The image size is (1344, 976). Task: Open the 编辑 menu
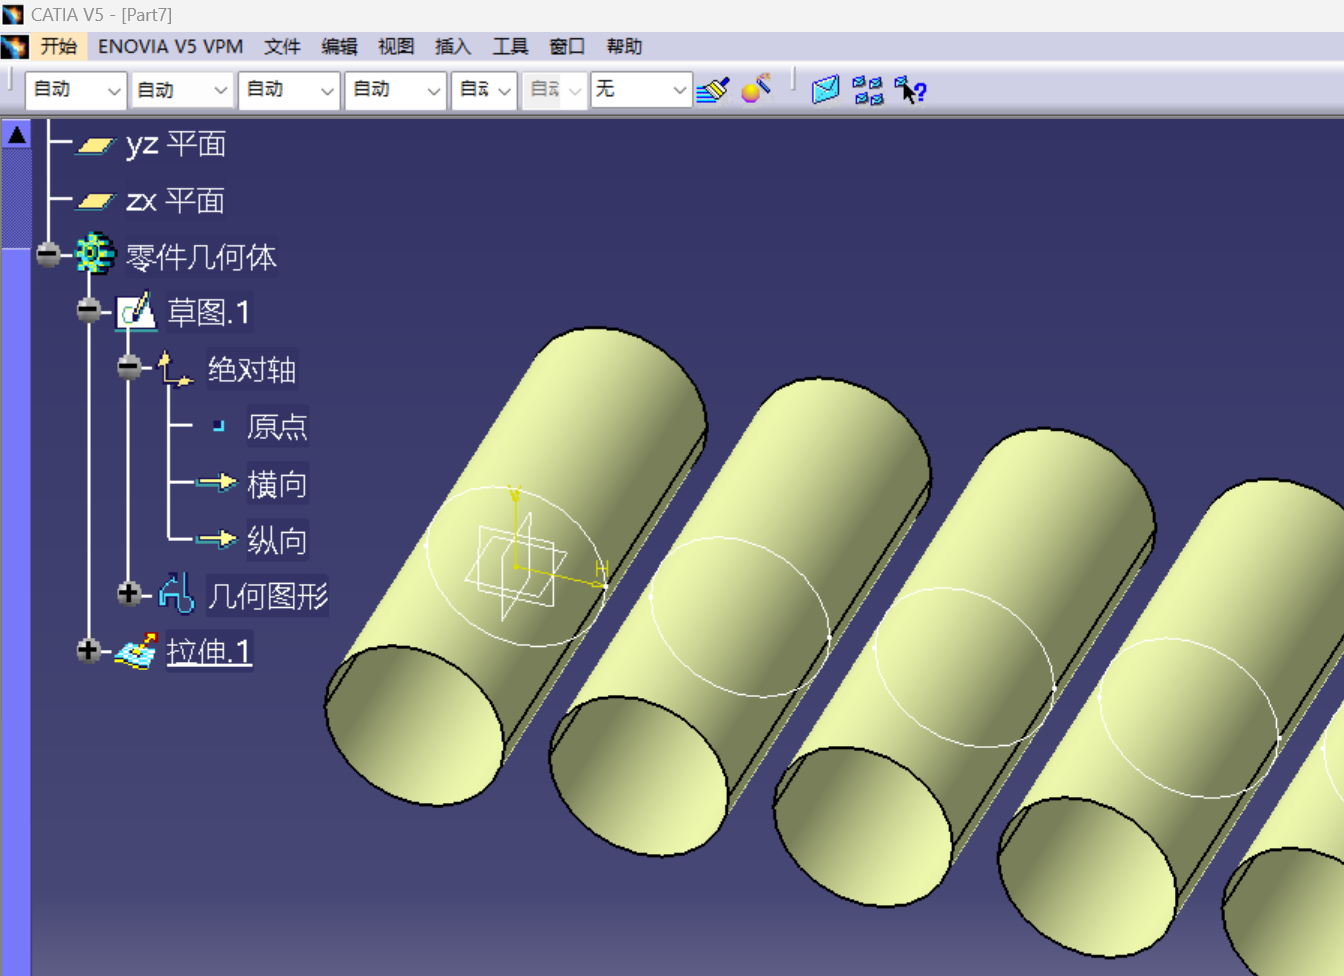pyautogui.click(x=339, y=46)
